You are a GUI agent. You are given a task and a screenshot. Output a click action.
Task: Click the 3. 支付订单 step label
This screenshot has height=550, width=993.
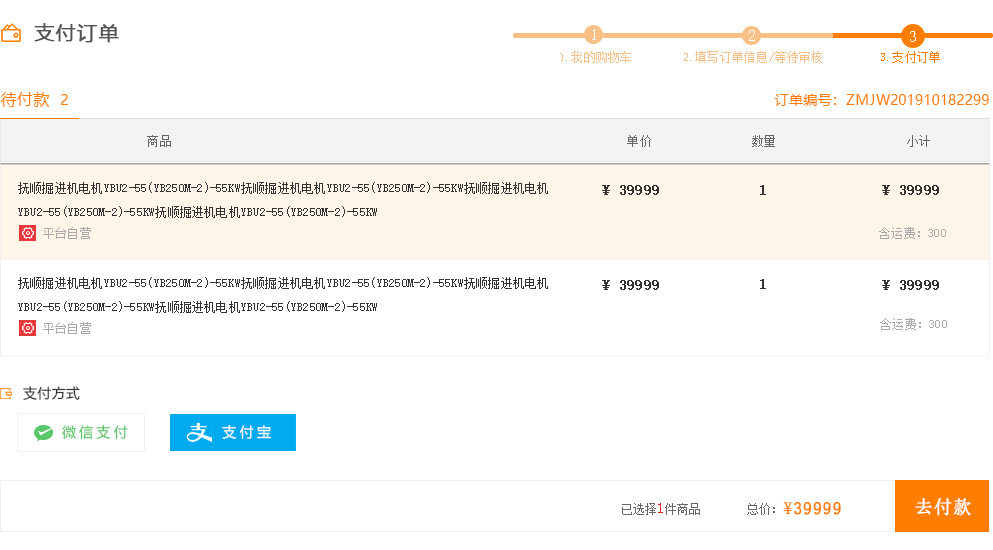click(910, 58)
